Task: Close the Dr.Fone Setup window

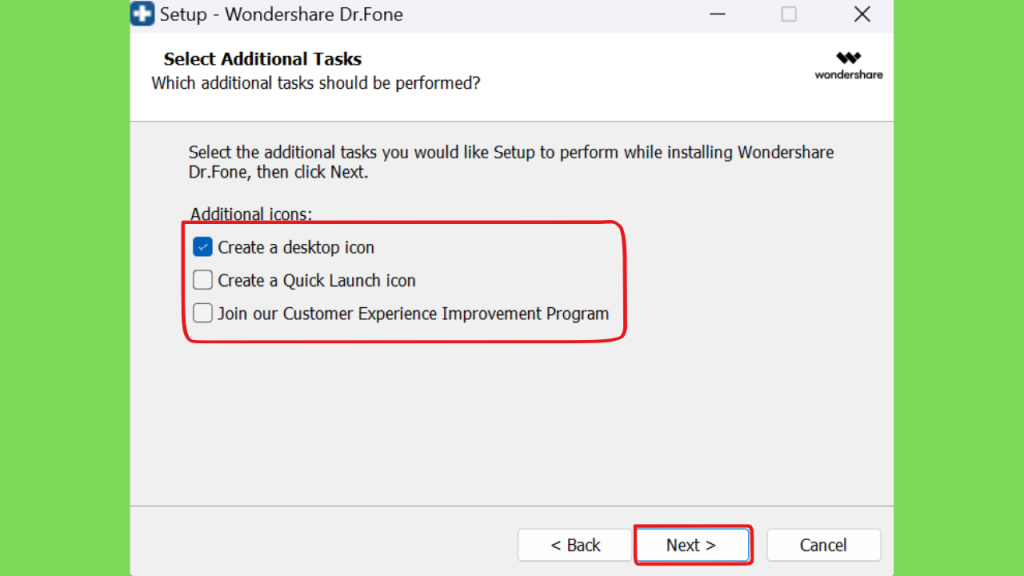Action: click(862, 14)
